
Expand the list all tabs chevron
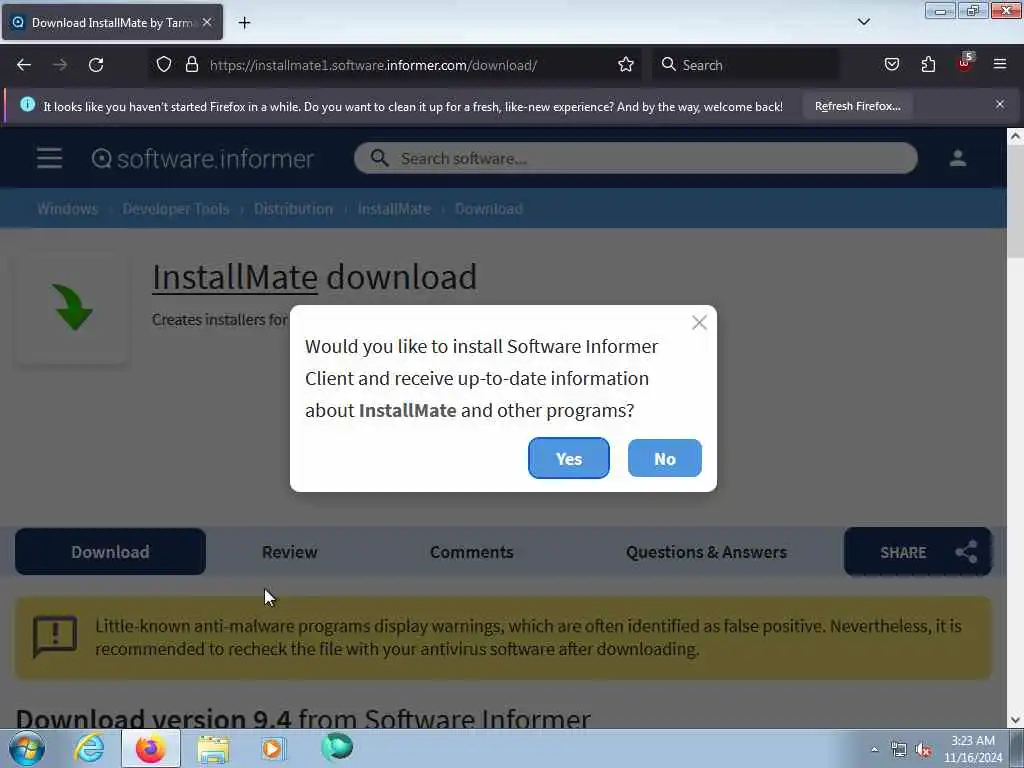coord(863,22)
